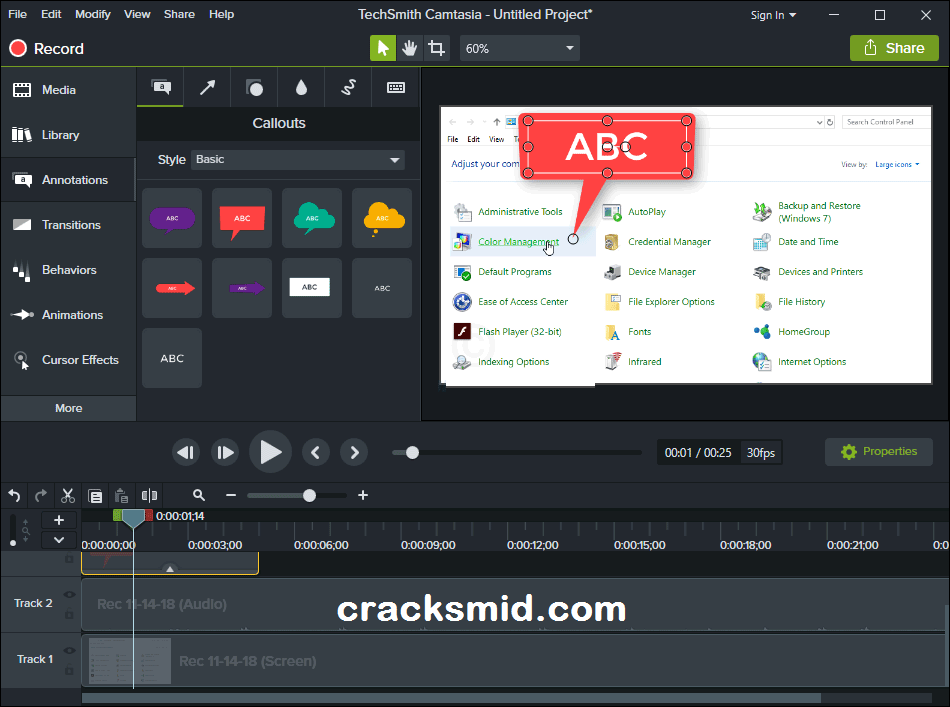
Task: Open the Blur and Highlight droplet tab
Action: 301,87
